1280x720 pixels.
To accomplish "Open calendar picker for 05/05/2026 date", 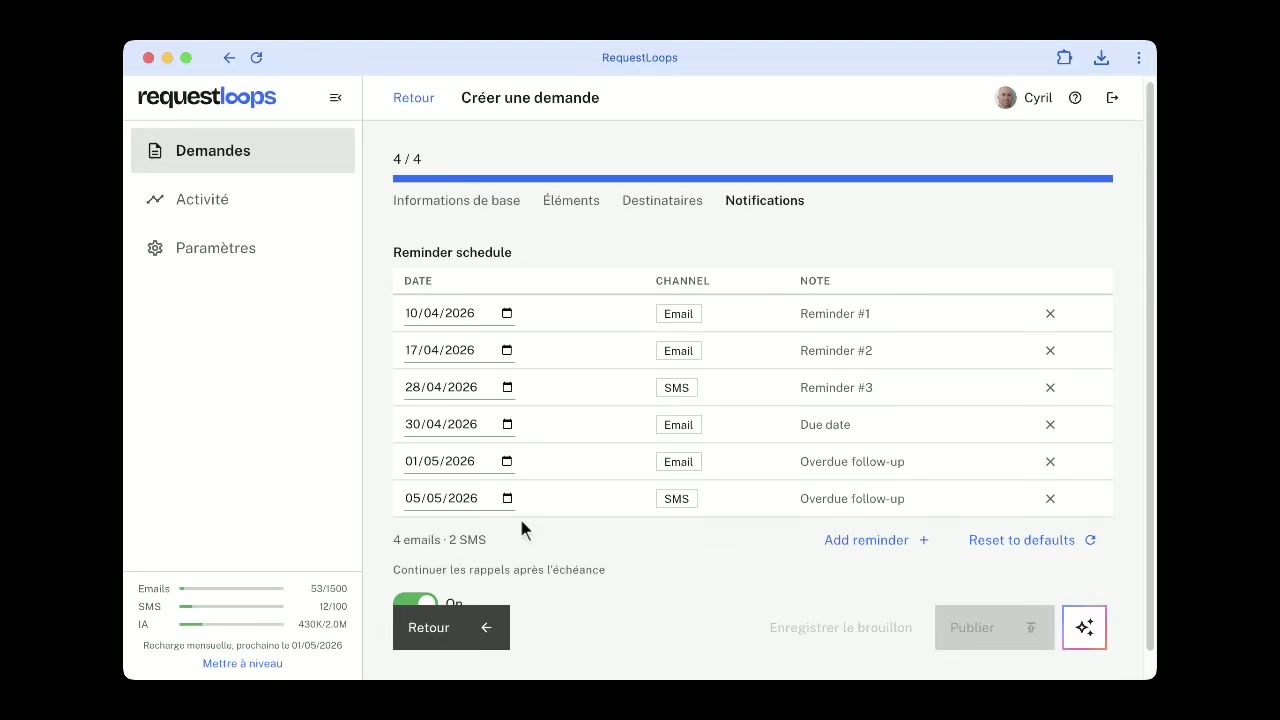I will tap(507, 498).
